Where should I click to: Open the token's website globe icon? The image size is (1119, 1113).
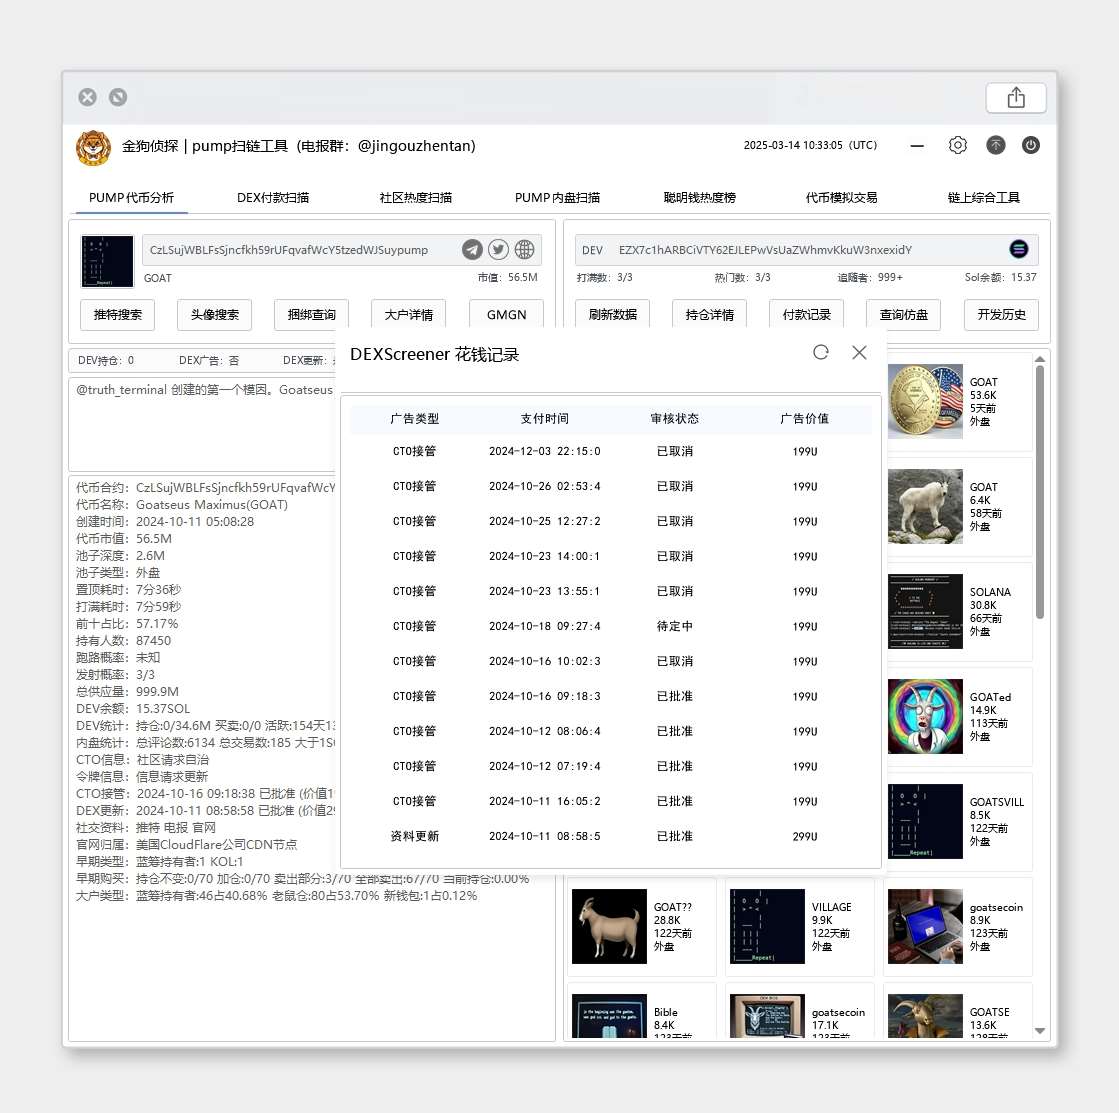coord(525,250)
